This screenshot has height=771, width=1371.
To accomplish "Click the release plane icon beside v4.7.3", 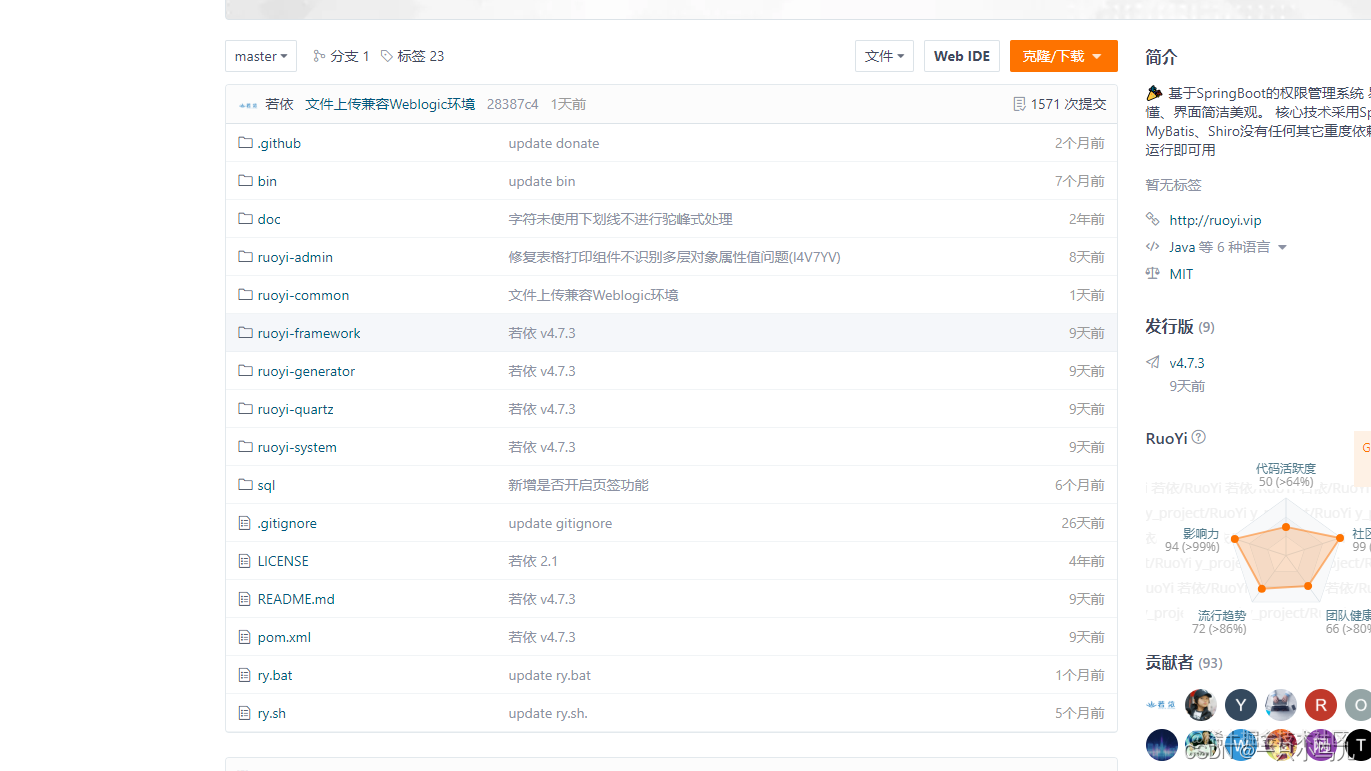I will click(x=1152, y=363).
